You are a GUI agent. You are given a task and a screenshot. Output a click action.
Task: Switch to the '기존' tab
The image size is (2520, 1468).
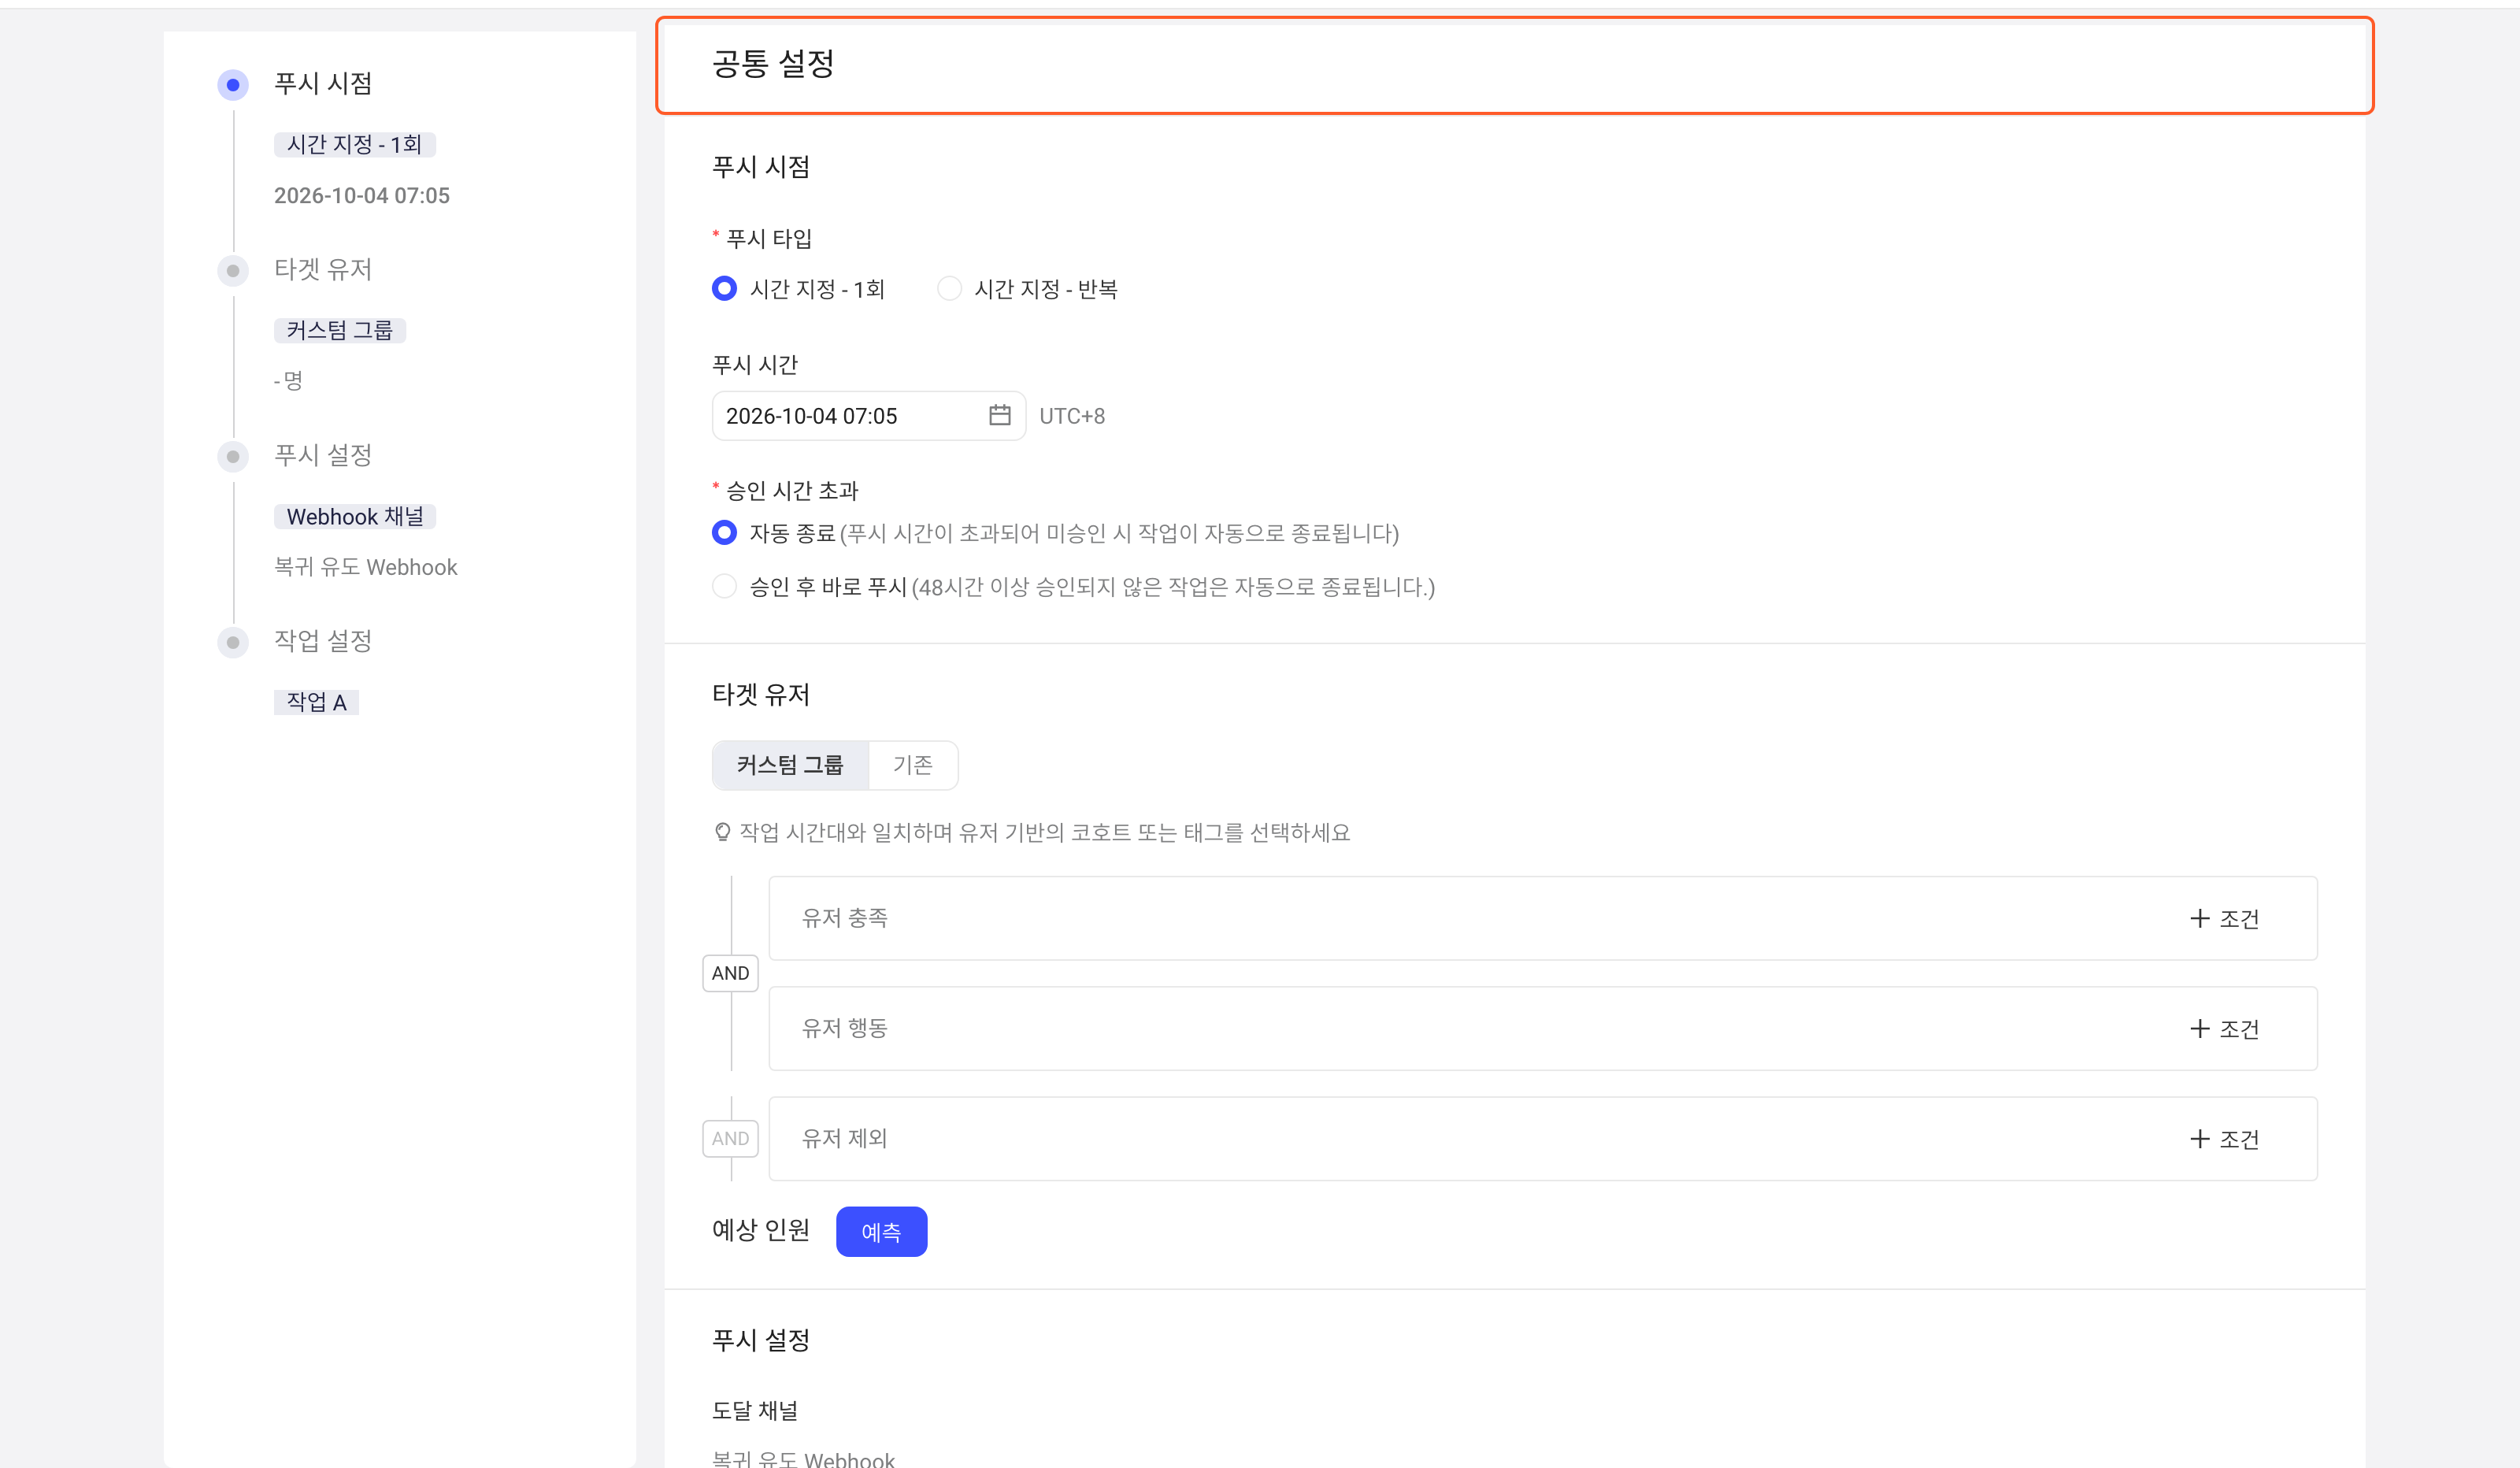coord(913,765)
